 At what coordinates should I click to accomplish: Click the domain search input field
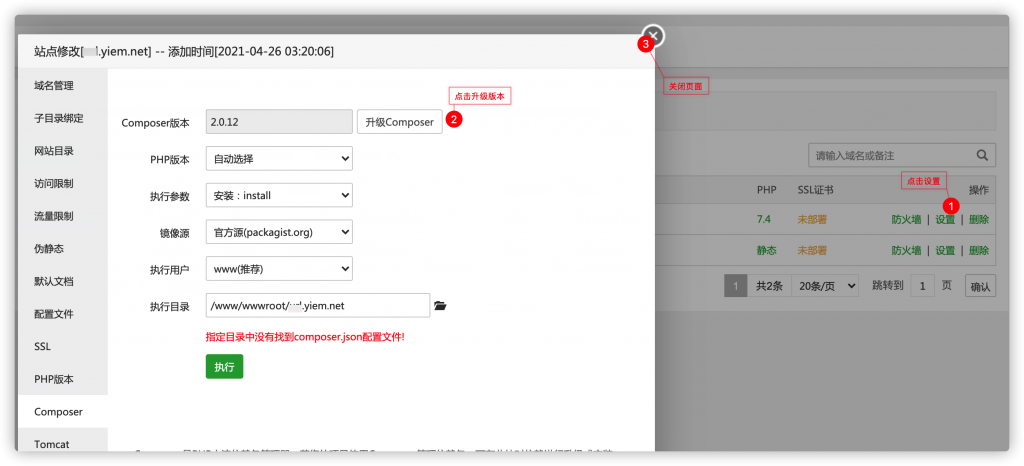coord(902,155)
